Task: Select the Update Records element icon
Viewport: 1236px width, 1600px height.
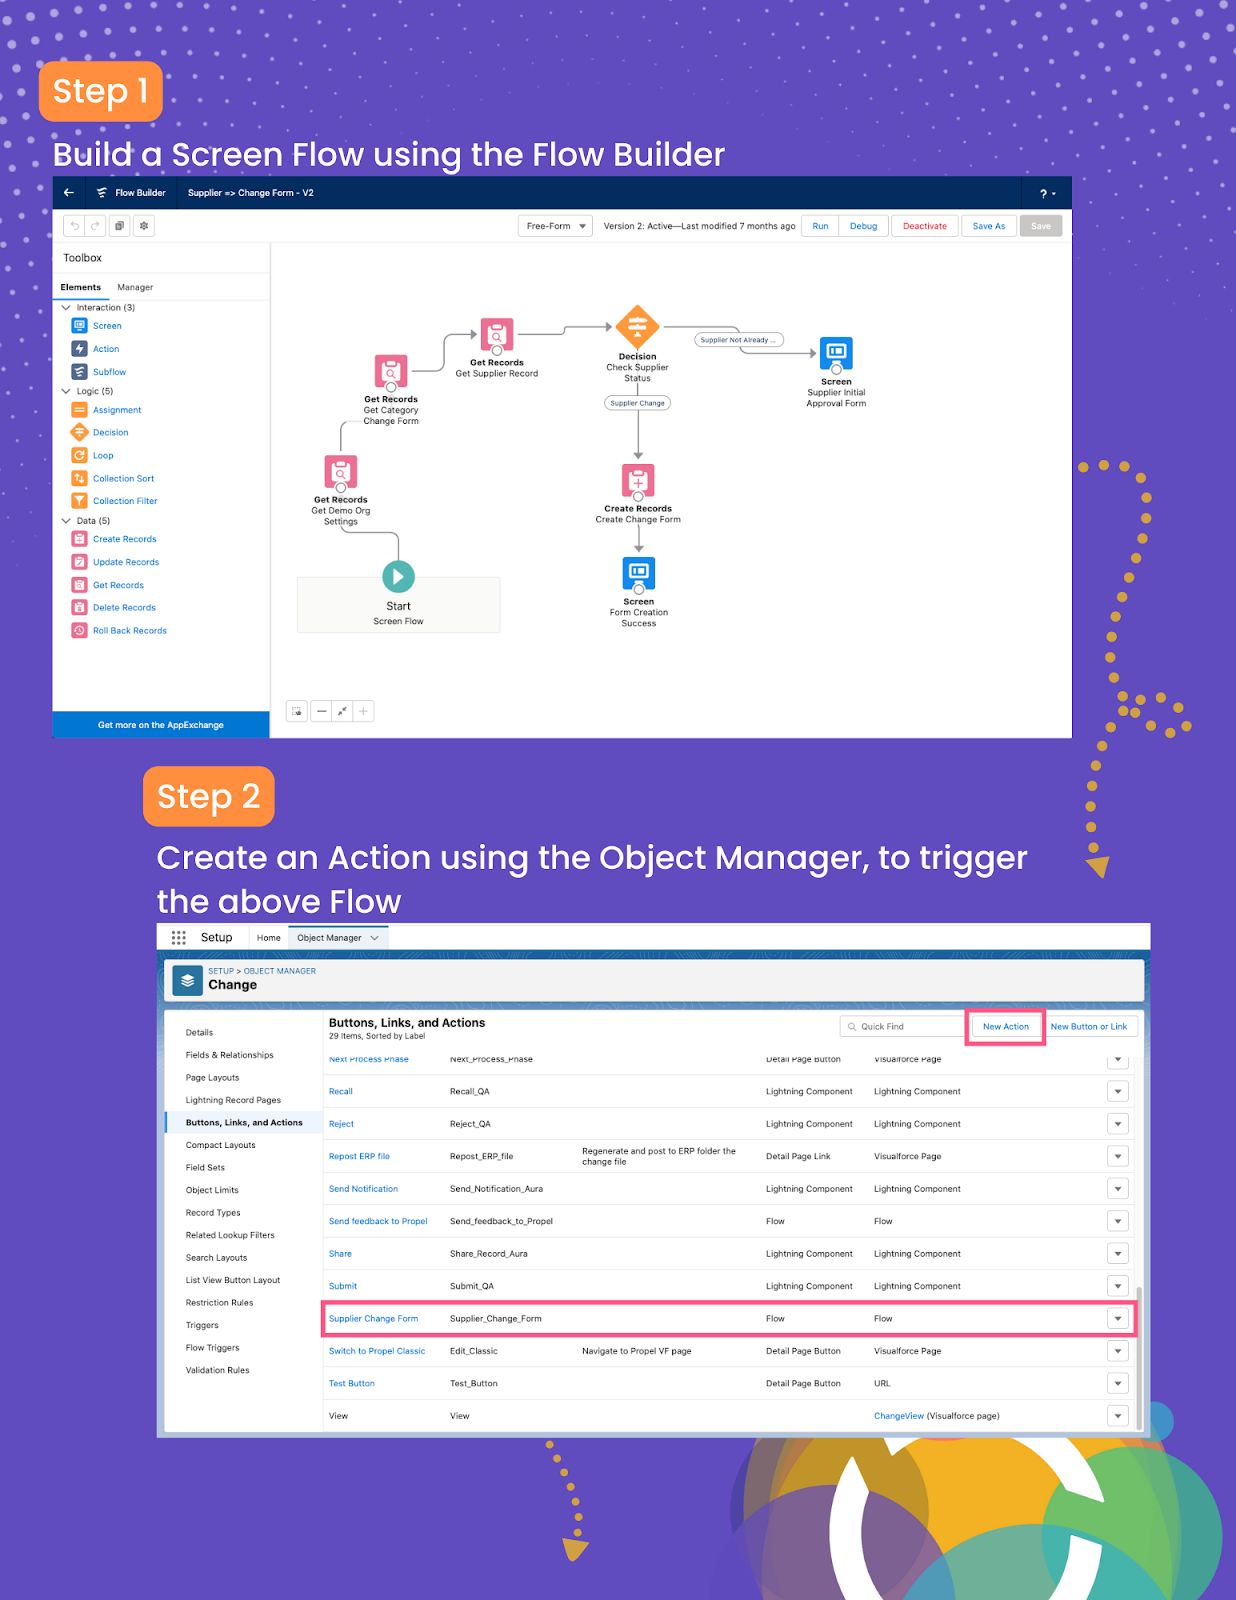Action: point(80,562)
